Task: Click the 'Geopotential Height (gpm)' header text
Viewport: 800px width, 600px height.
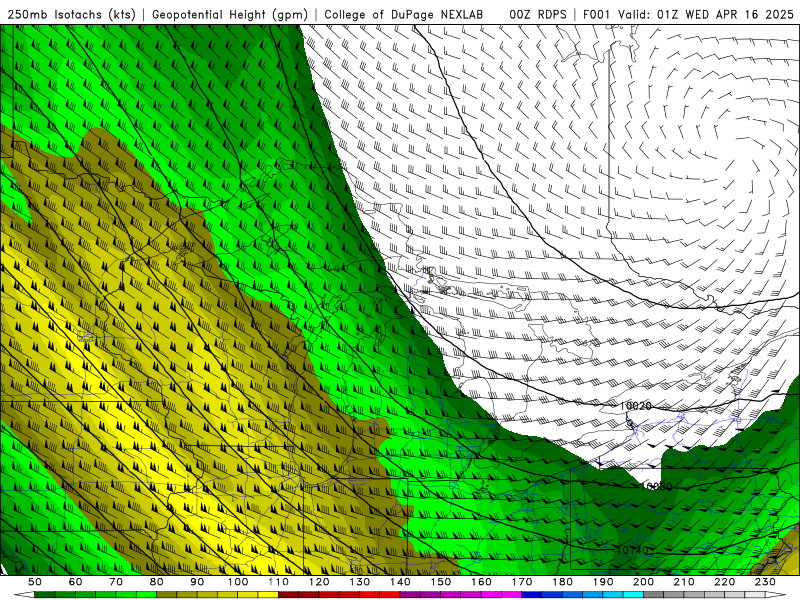Action: coord(230,14)
